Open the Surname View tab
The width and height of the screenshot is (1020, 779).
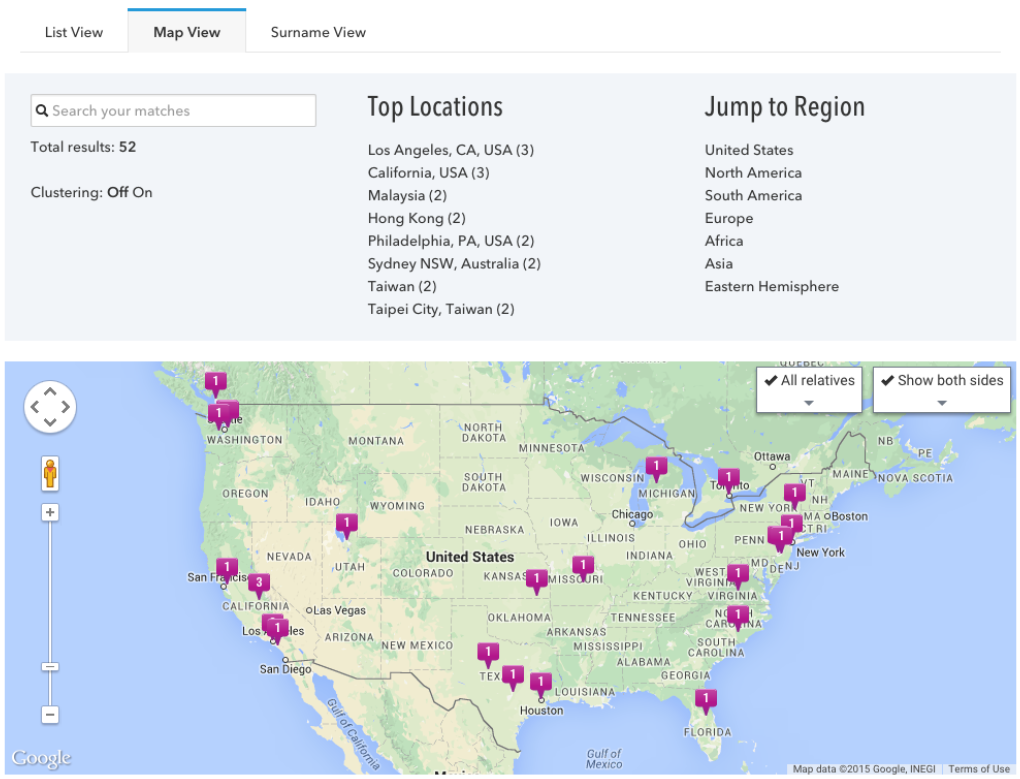(x=318, y=32)
